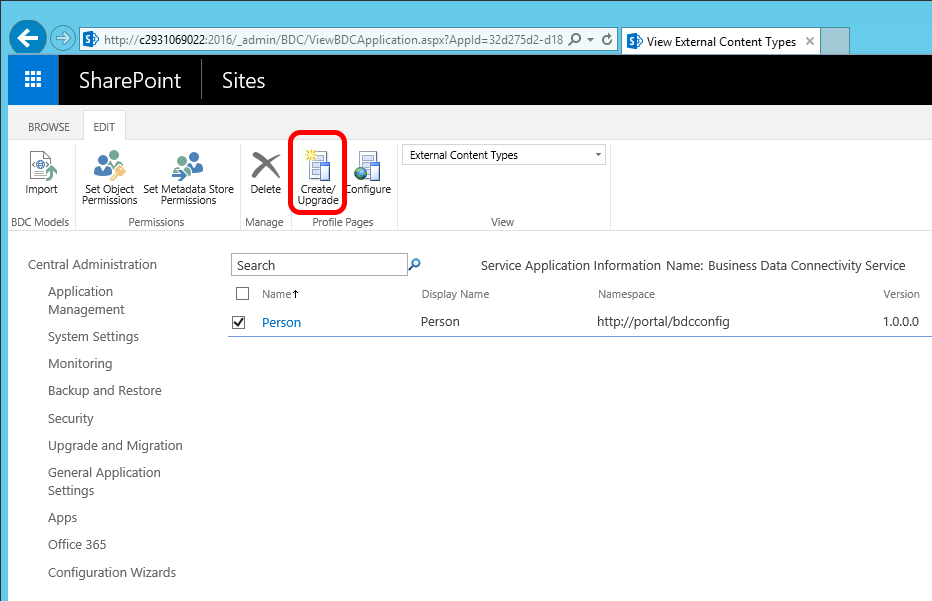The width and height of the screenshot is (932, 601).
Task: Open the Person content type link
Action: click(281, 322)
